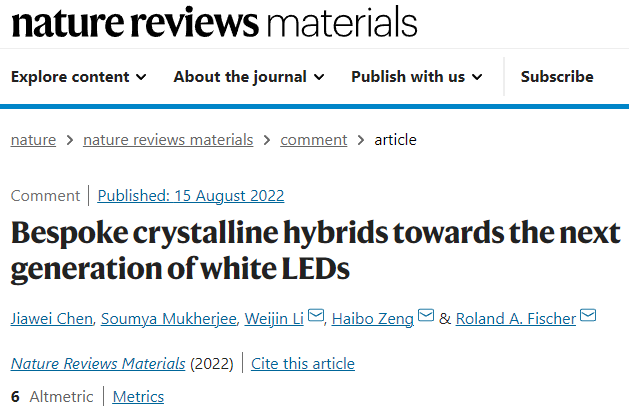Click envelope icon next to Weijin Li
The height and width of the screenshot is (412, 629).
pos(316,317)
